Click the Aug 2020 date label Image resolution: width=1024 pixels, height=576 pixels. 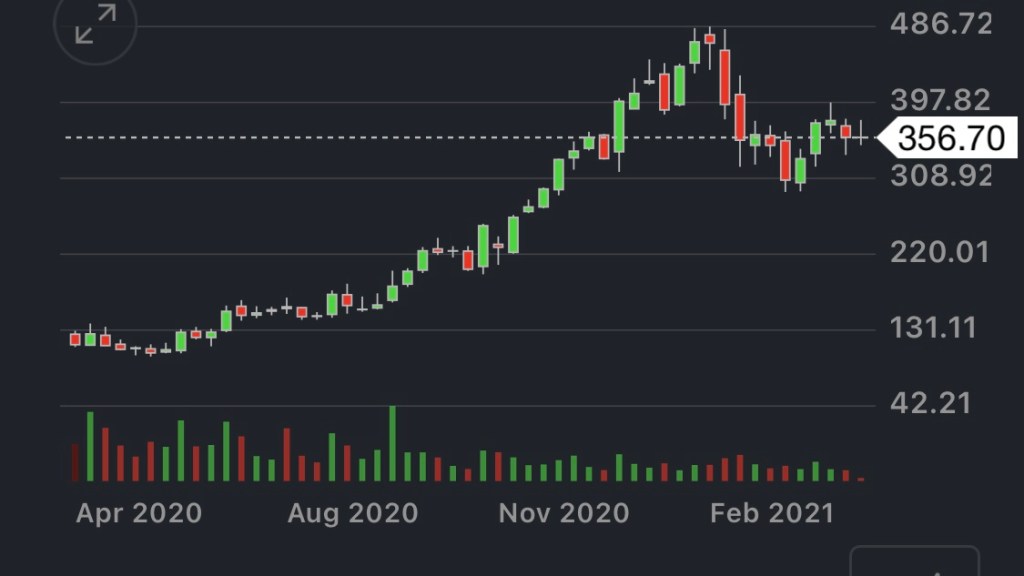coord(352,514)
